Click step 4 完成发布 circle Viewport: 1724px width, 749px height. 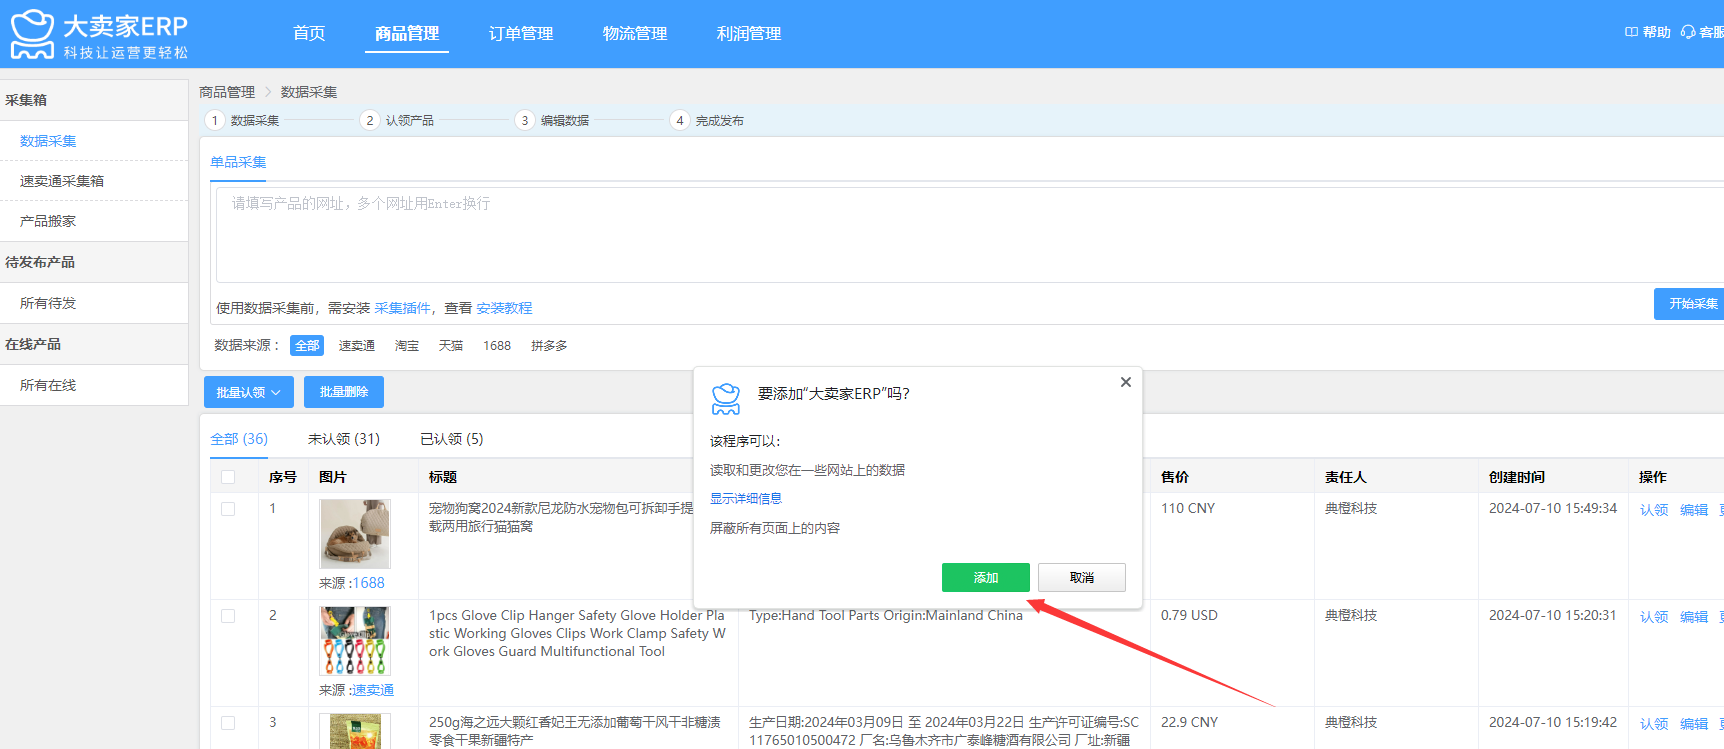click(679, 120)
